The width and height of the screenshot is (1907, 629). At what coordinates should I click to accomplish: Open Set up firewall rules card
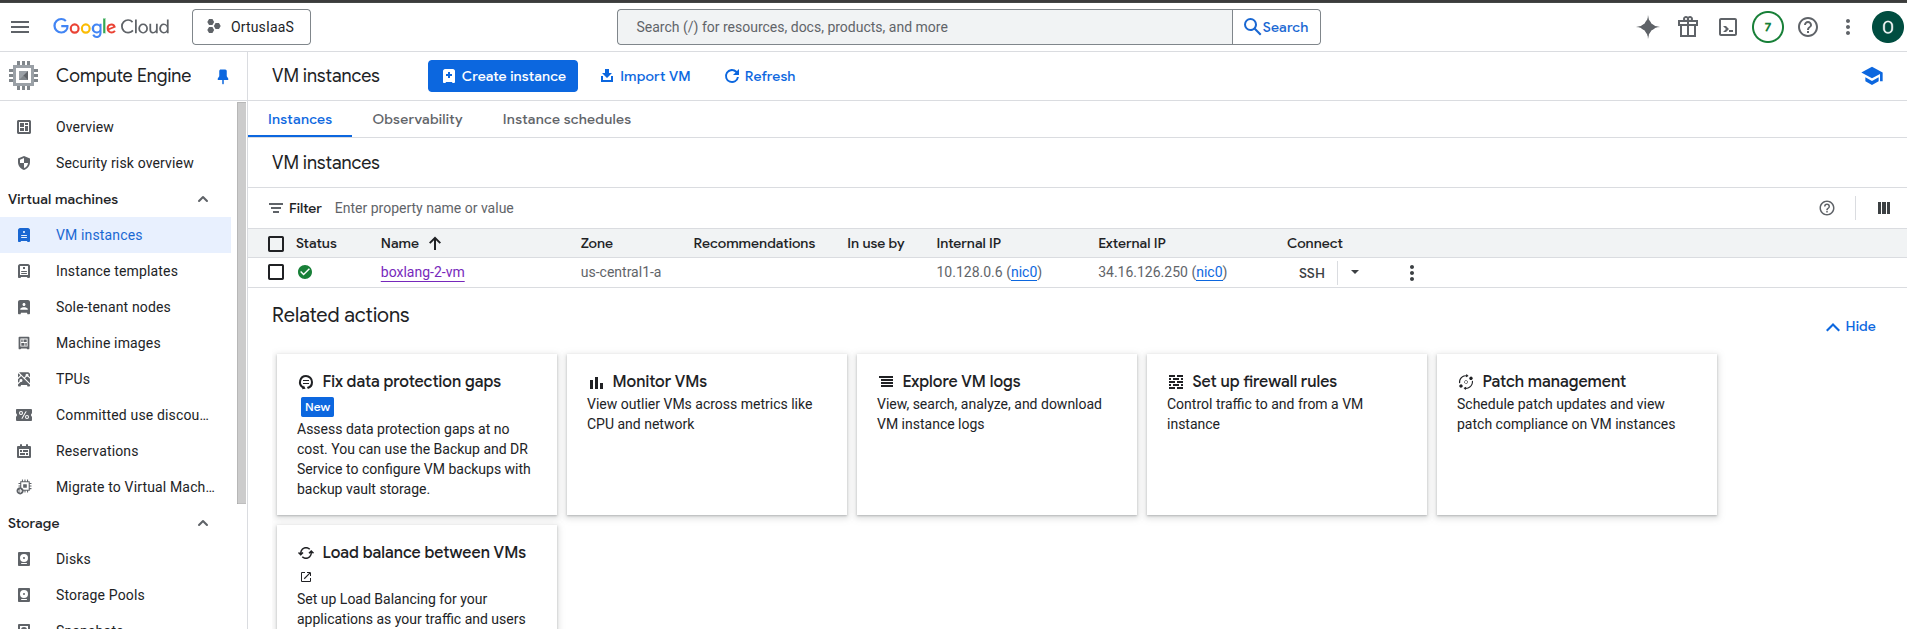(x=1287, y=435)
